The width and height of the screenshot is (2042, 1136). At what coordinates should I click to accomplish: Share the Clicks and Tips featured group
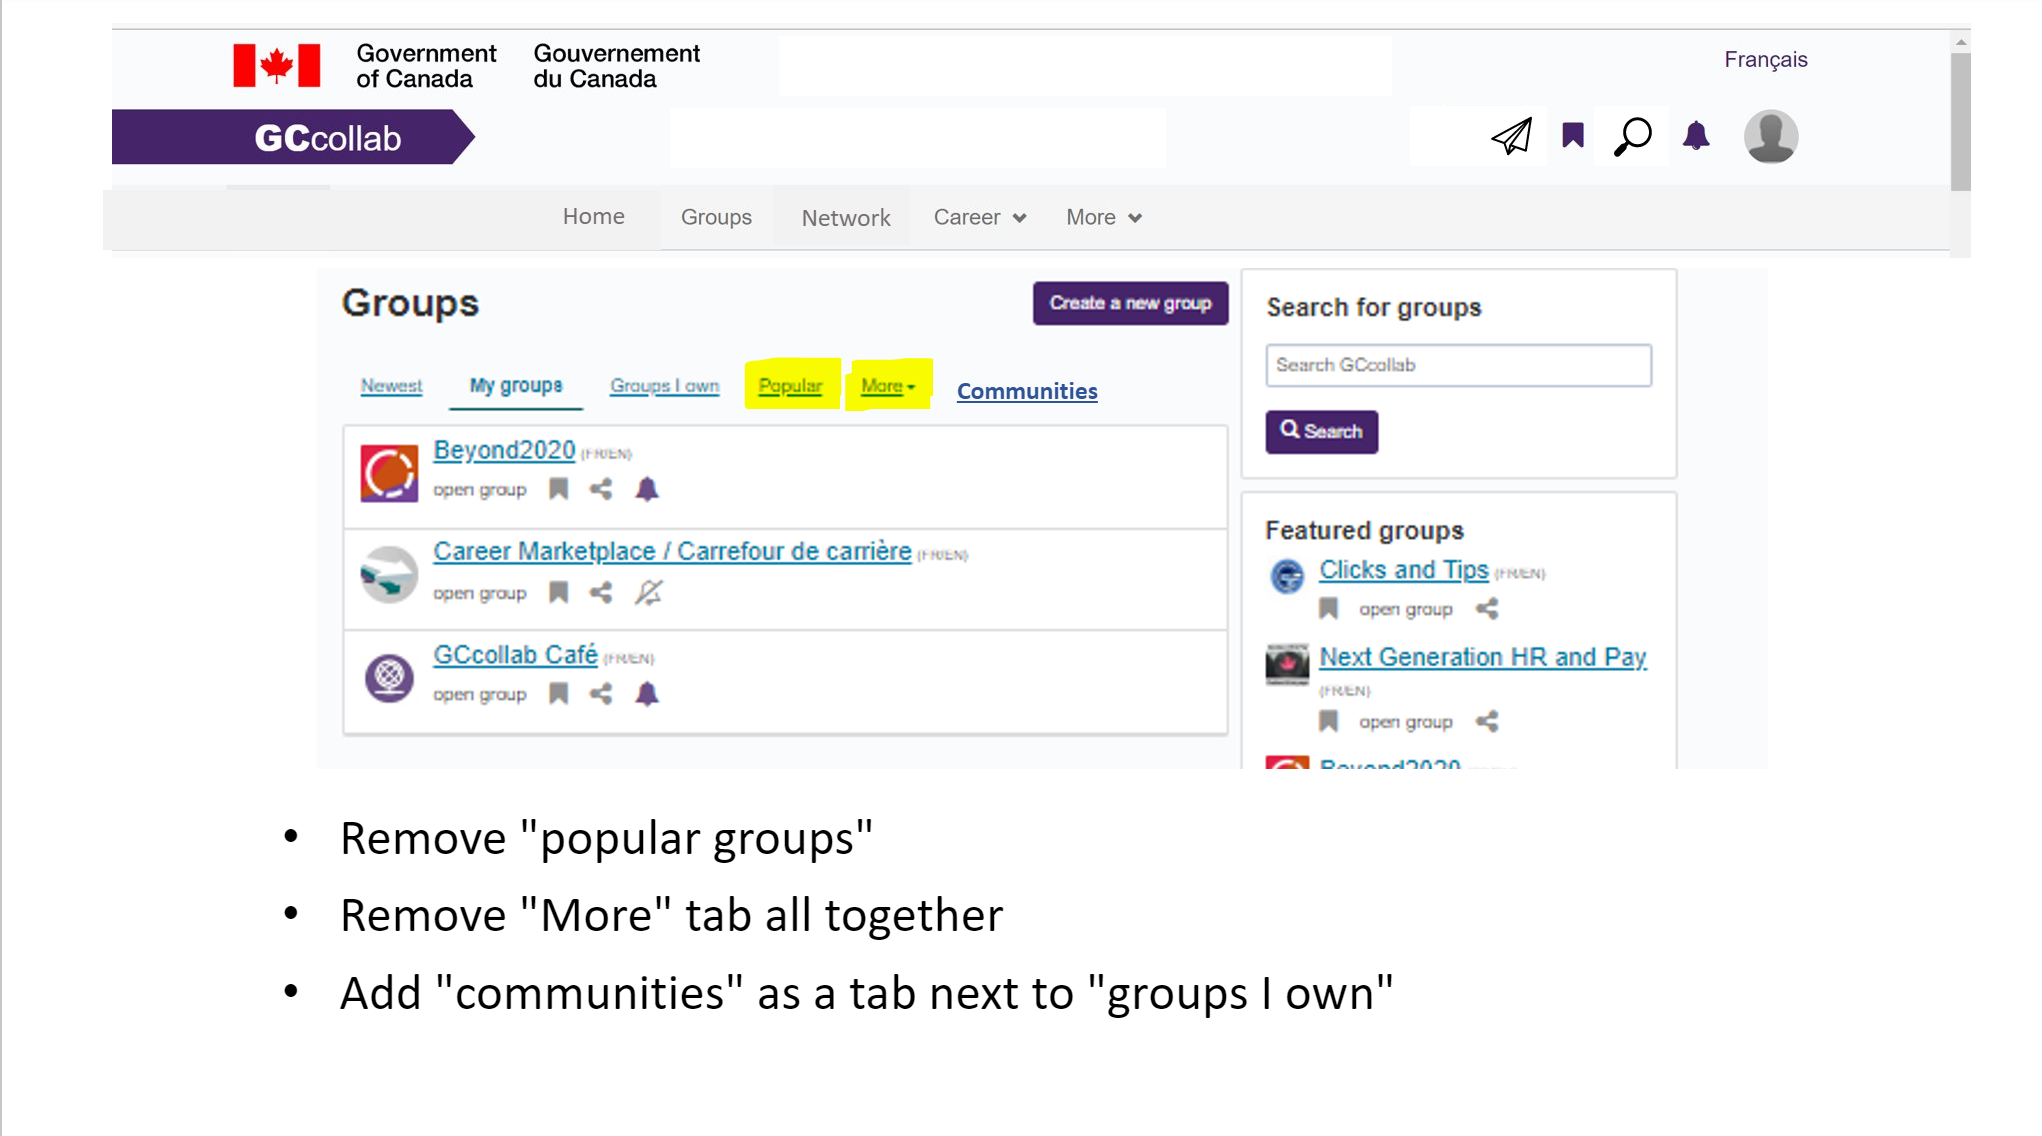coord(1487,608)
